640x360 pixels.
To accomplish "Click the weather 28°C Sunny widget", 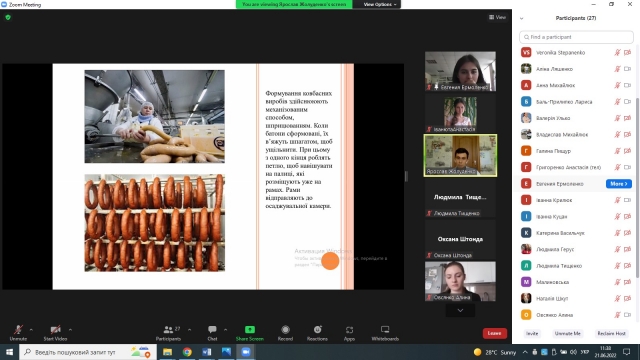I will pyautogui.click(x=495, y=352).
